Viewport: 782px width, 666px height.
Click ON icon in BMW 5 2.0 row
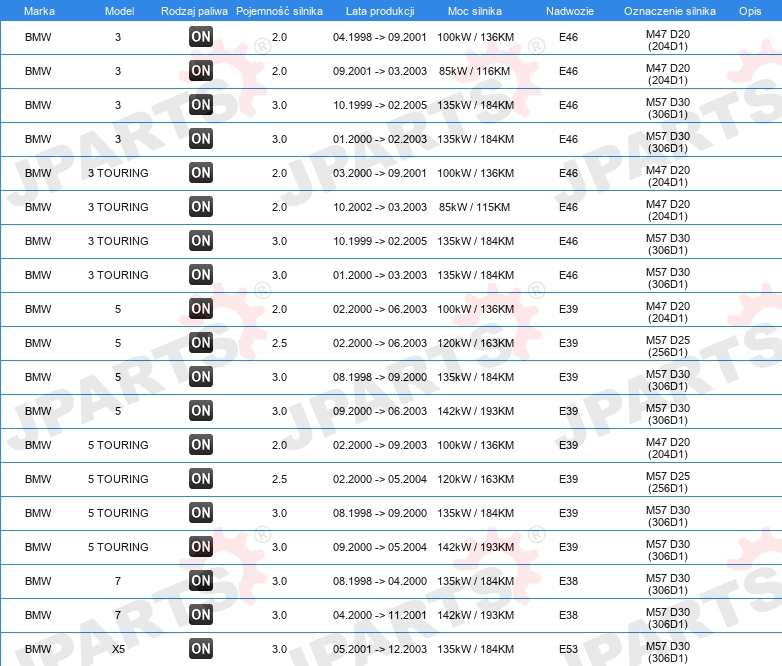pos(201,308)
